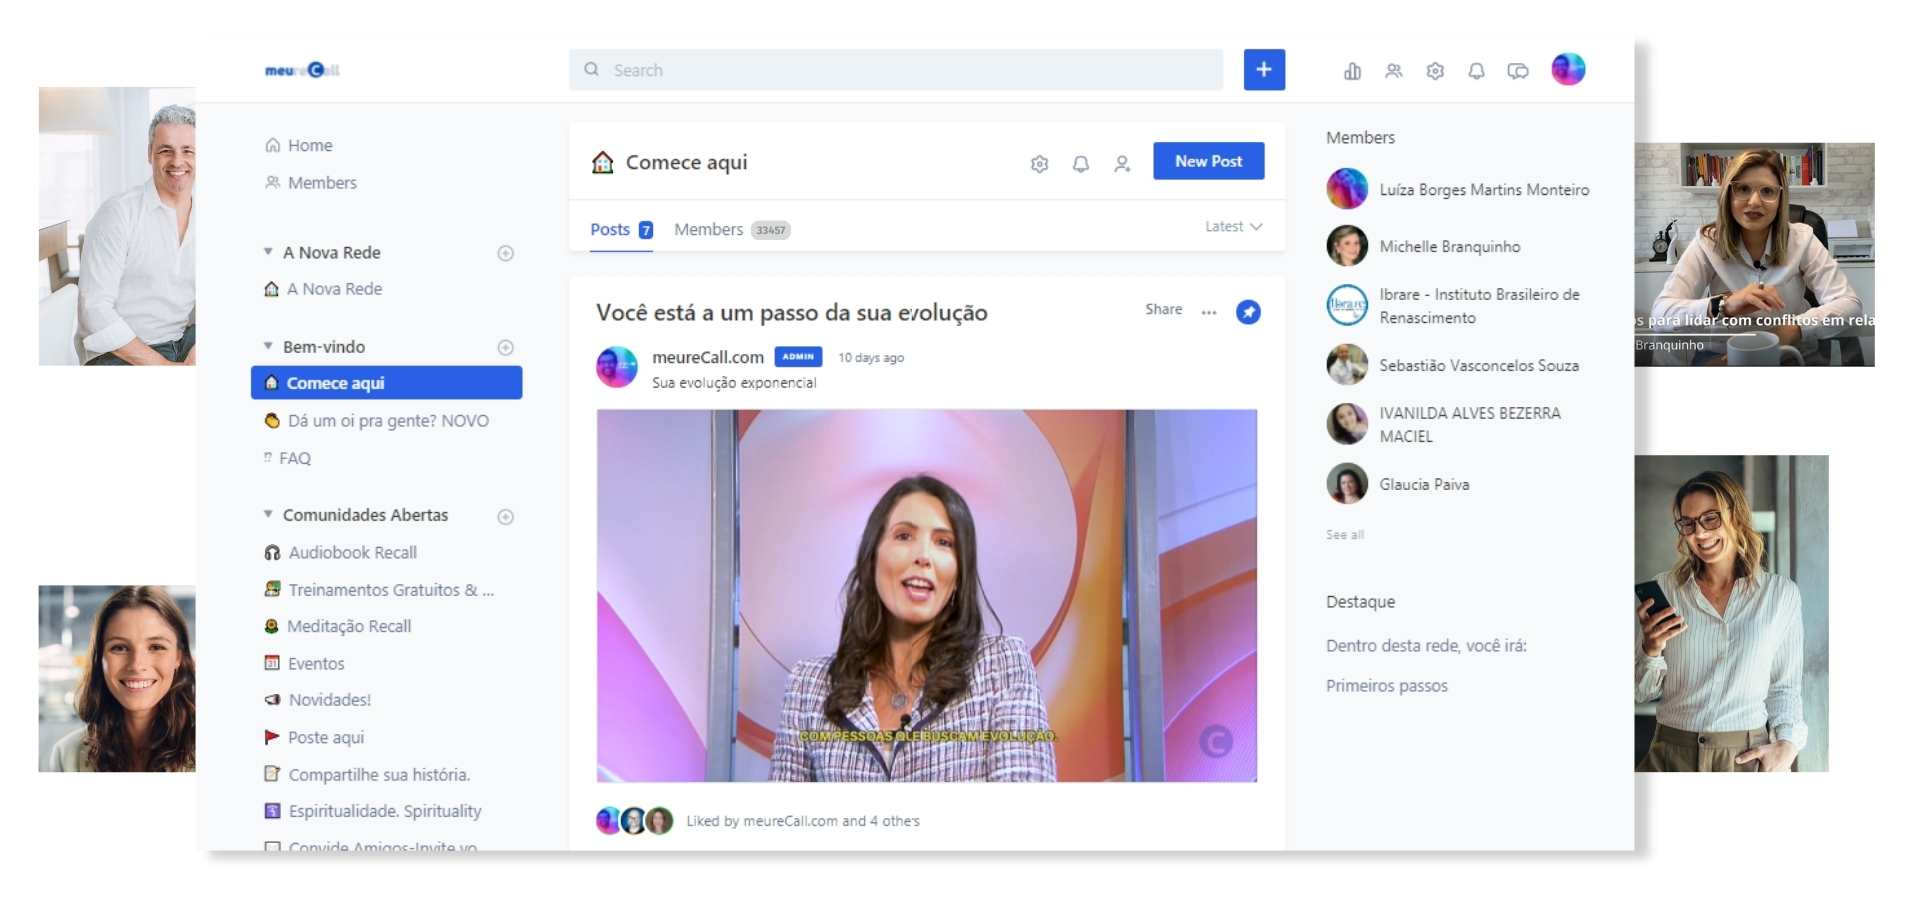Select the Comece aqui sidebar item

pyautogui.click(x=386, y=383)
